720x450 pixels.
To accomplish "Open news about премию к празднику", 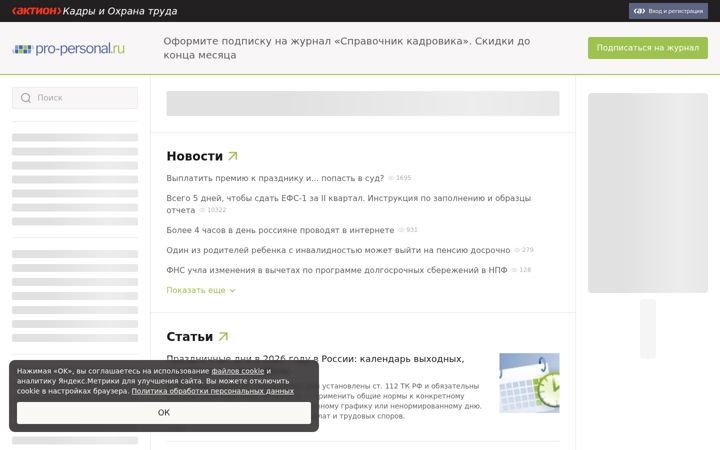I will coord(275,178).
